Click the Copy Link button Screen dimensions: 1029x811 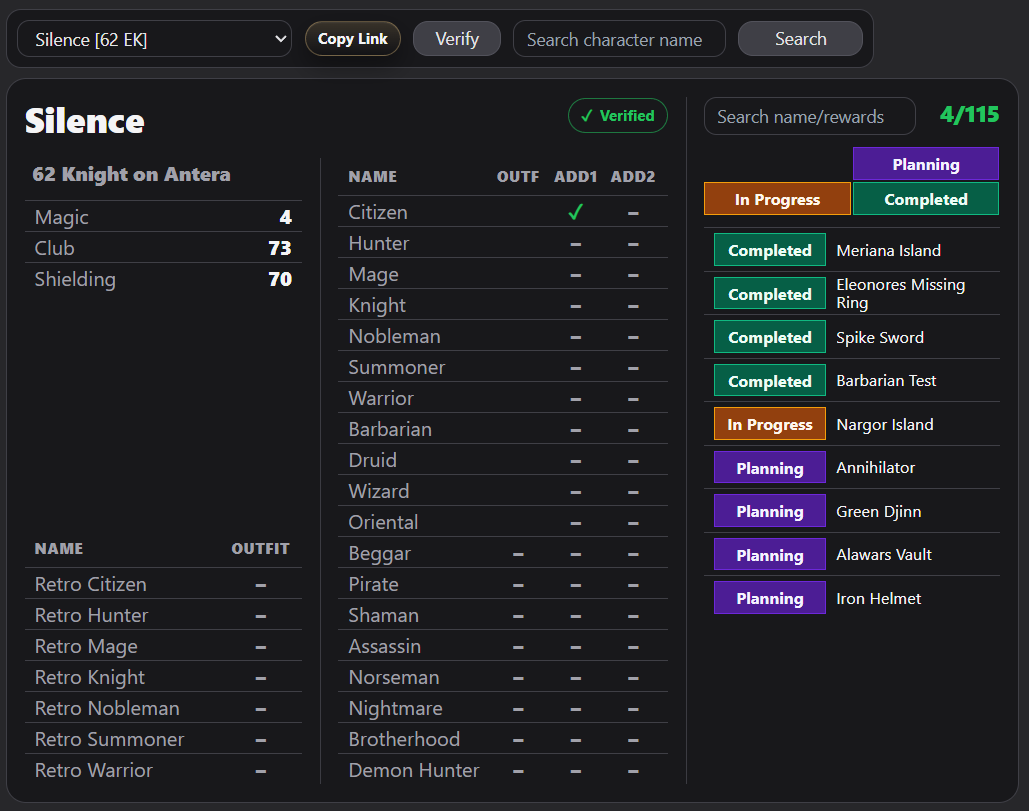[x=352, y=39]
